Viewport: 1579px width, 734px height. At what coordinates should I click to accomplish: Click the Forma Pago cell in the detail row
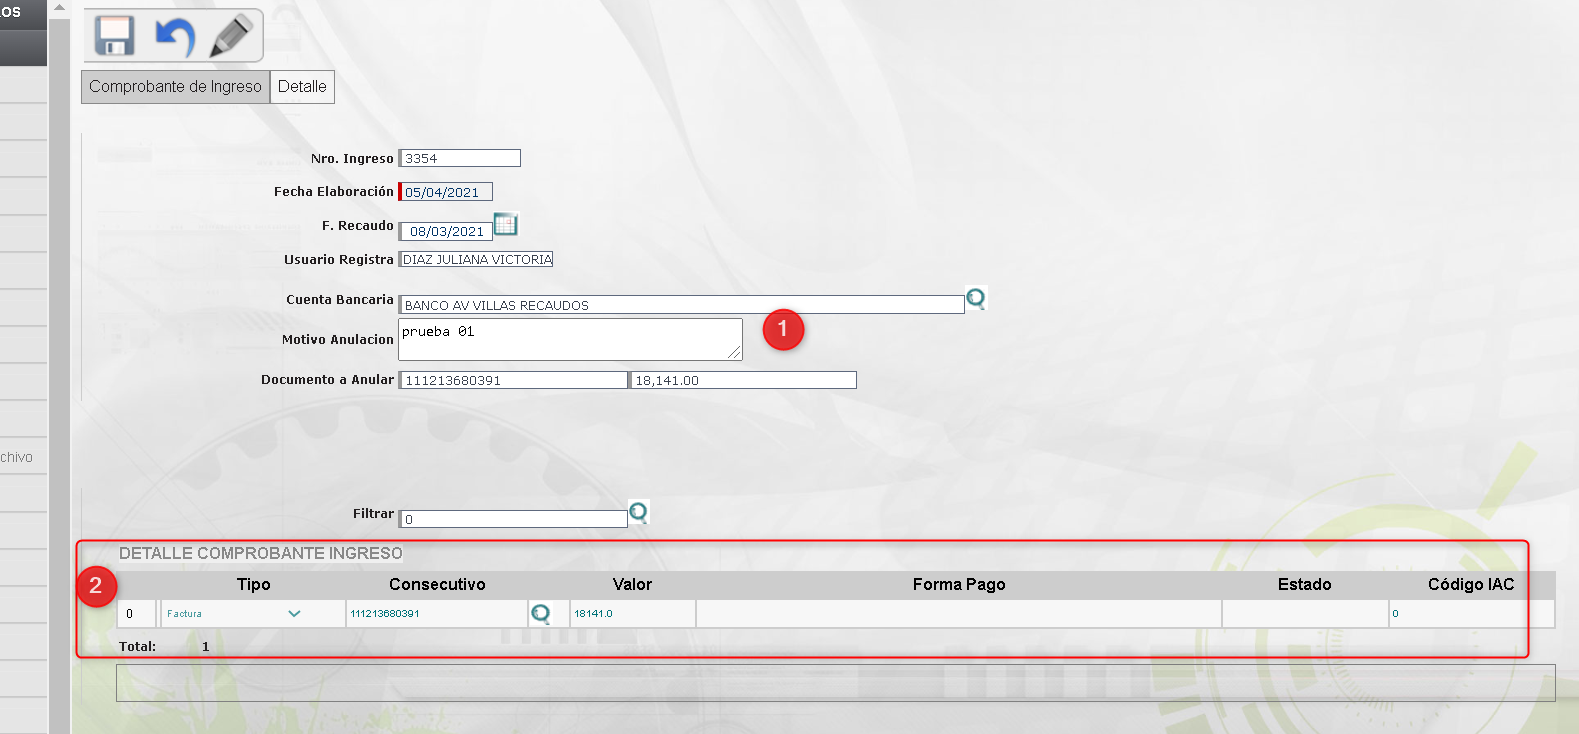point(959,614)
